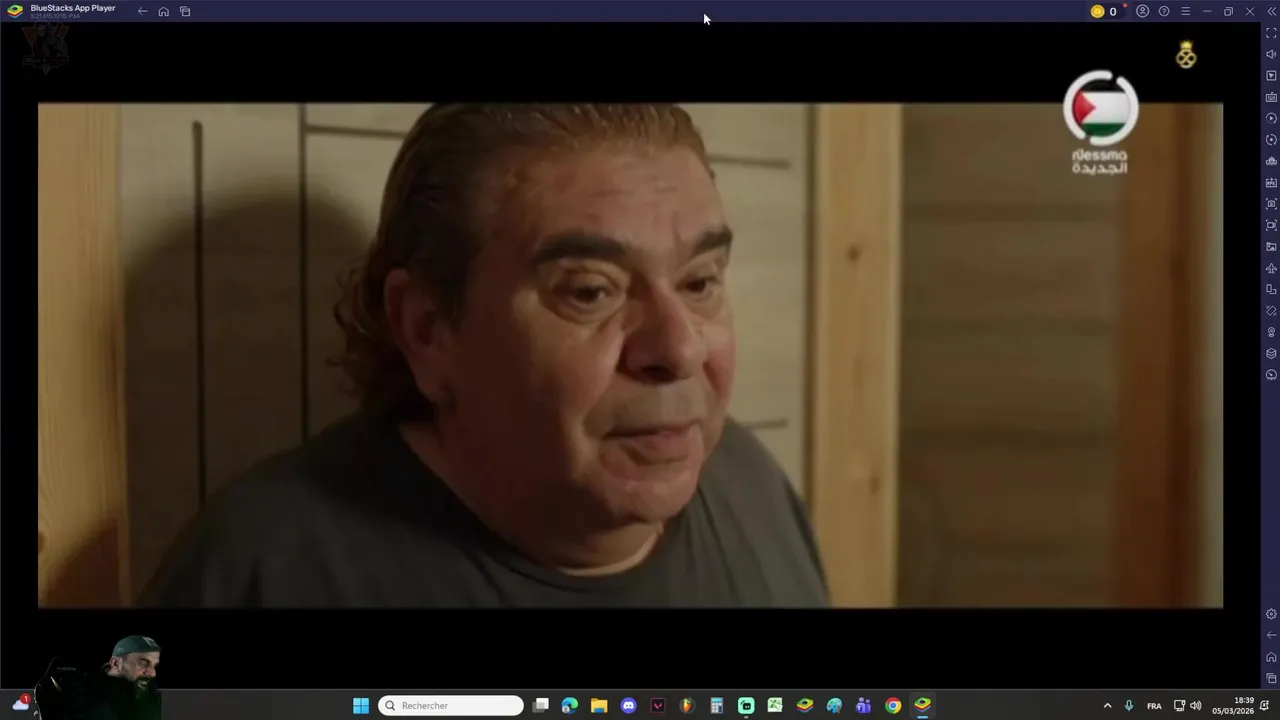Click the sidebar recent apps icon at bottom

(x=1271, y=678)
